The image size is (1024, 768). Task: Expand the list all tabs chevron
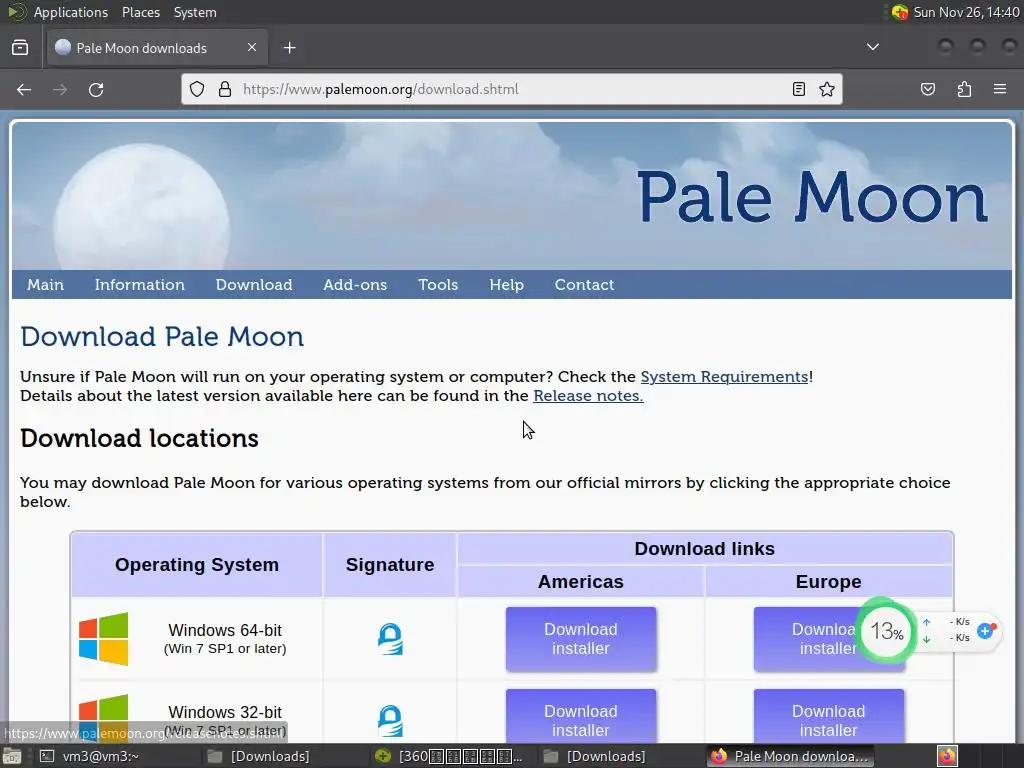pyautogui.click(x=872, y=47)
